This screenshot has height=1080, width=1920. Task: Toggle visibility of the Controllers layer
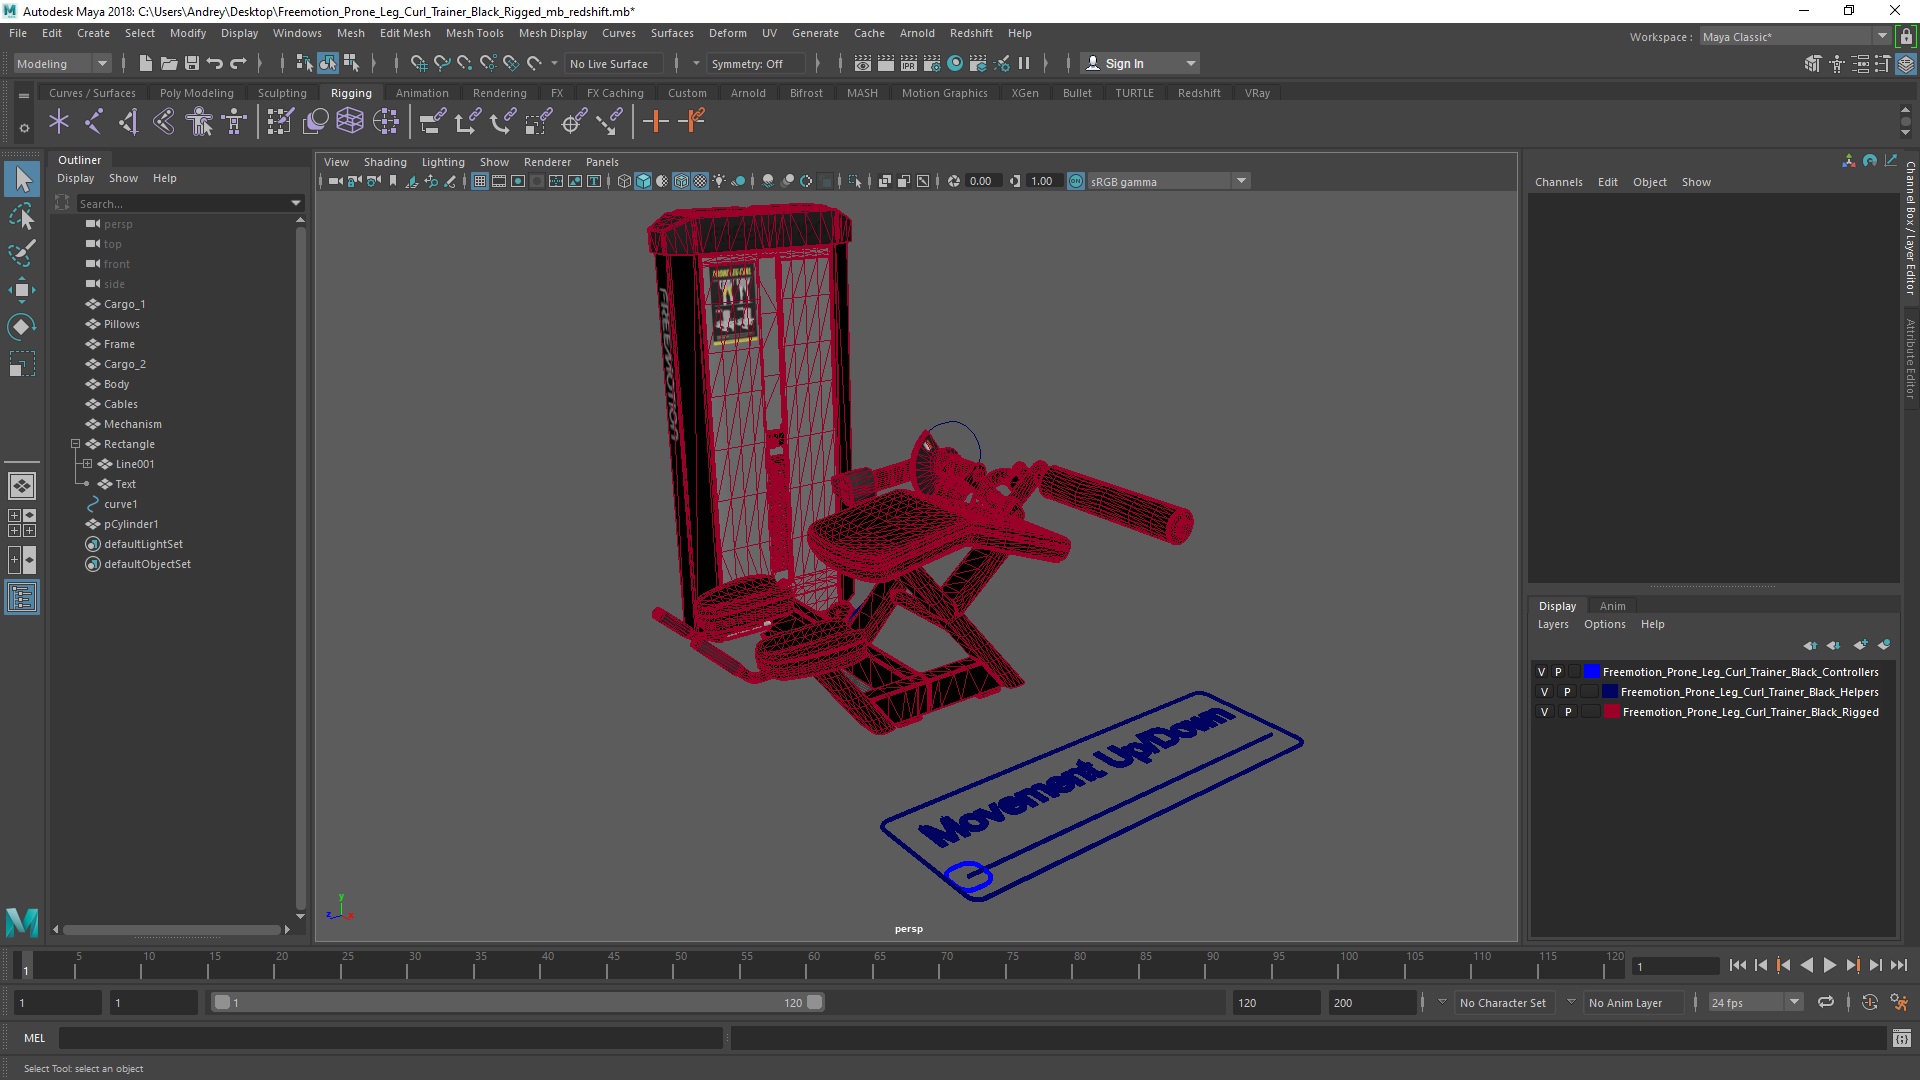(1542, 672)
